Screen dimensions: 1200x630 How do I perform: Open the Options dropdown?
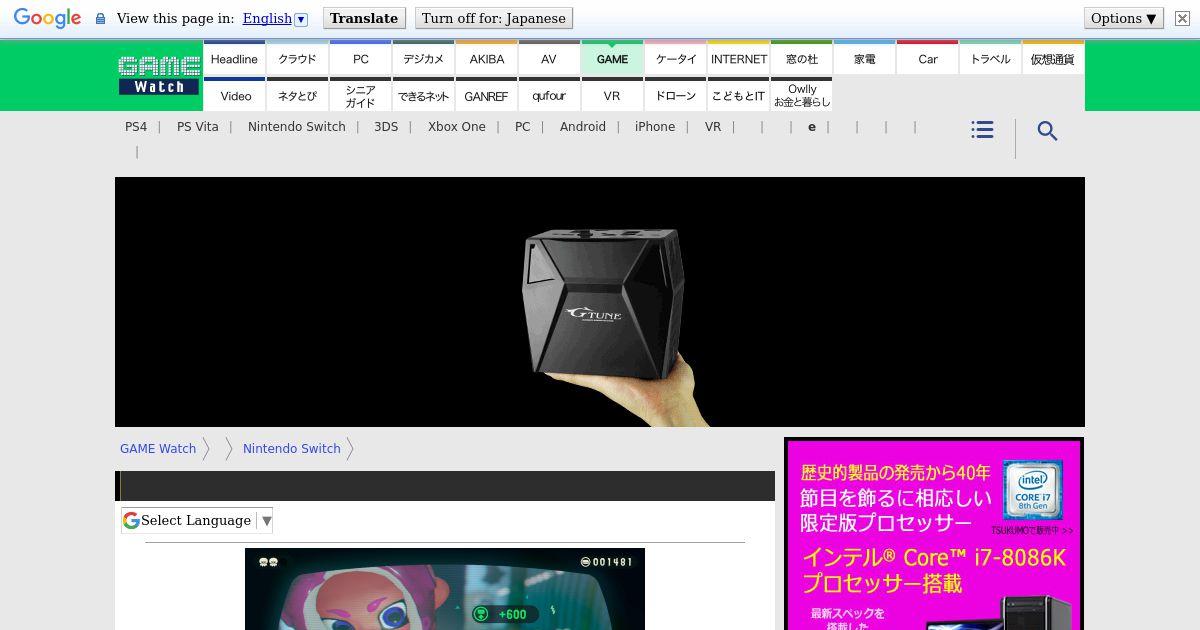(1124, 18)
